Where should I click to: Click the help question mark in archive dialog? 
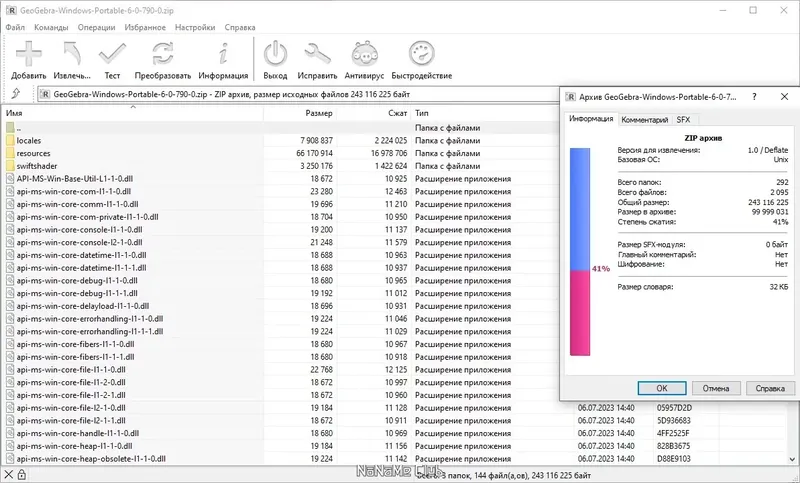pos(754,97)
